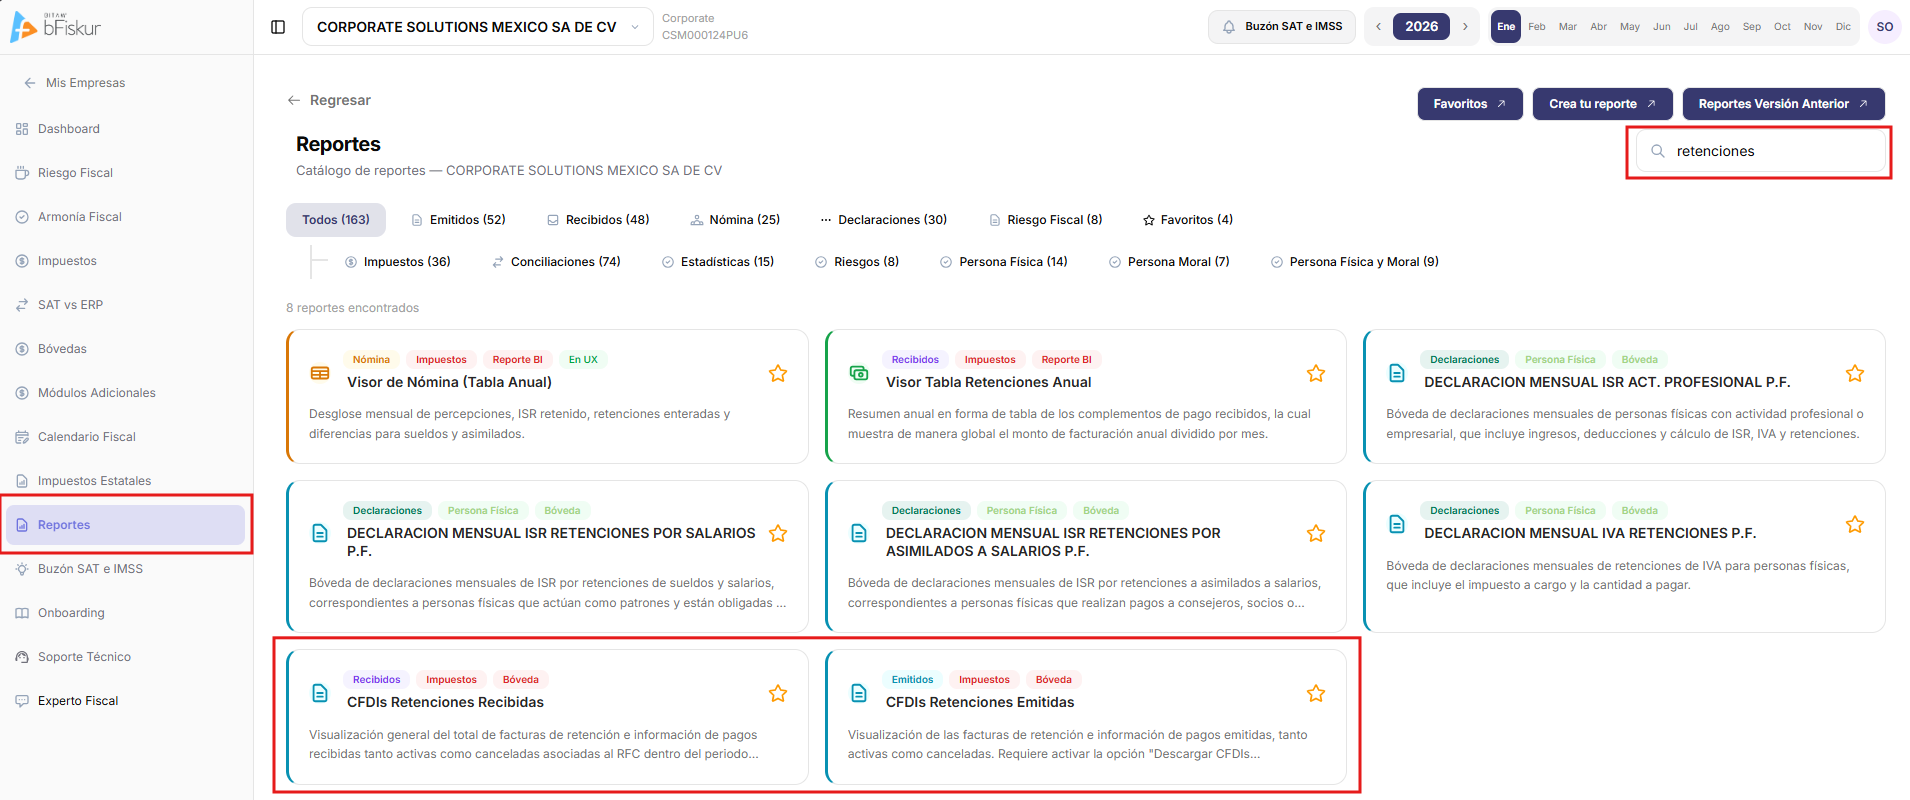Screen dimensions: 1910x800
Task: Open Impuestos Estatales in sidebar
Action: coord(126,481)
